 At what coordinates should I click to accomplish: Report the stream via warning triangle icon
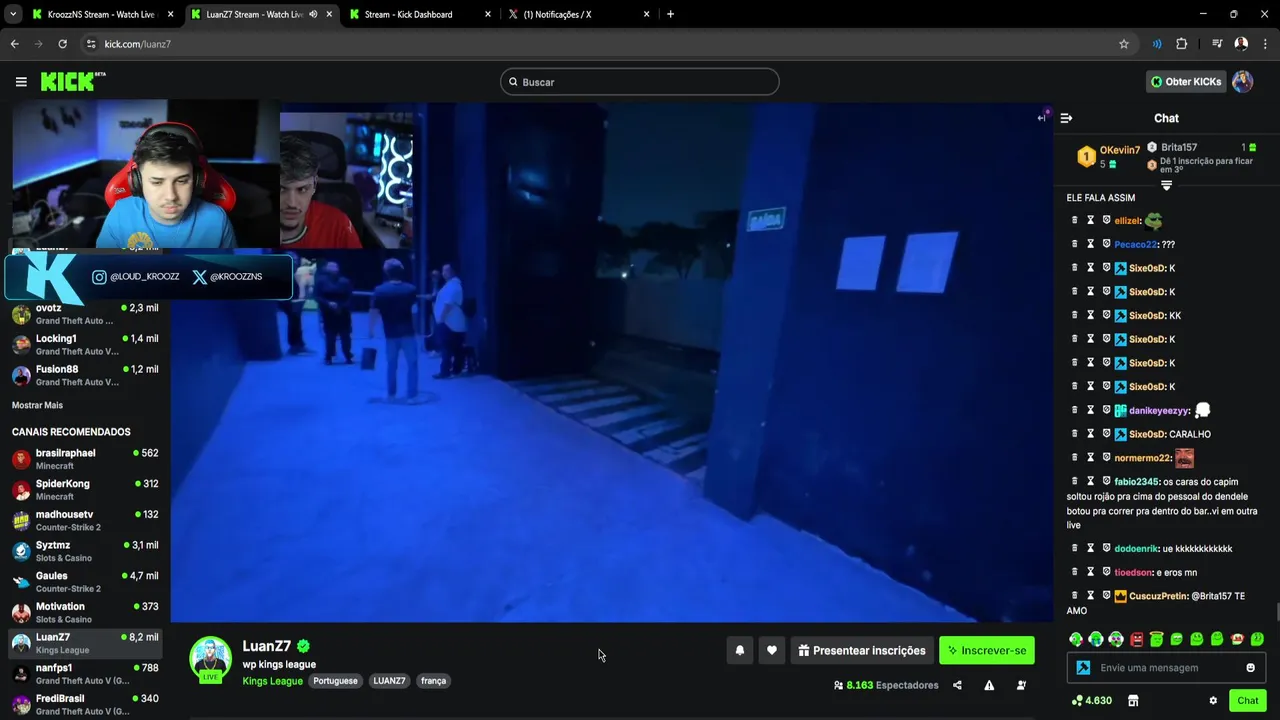989,685
